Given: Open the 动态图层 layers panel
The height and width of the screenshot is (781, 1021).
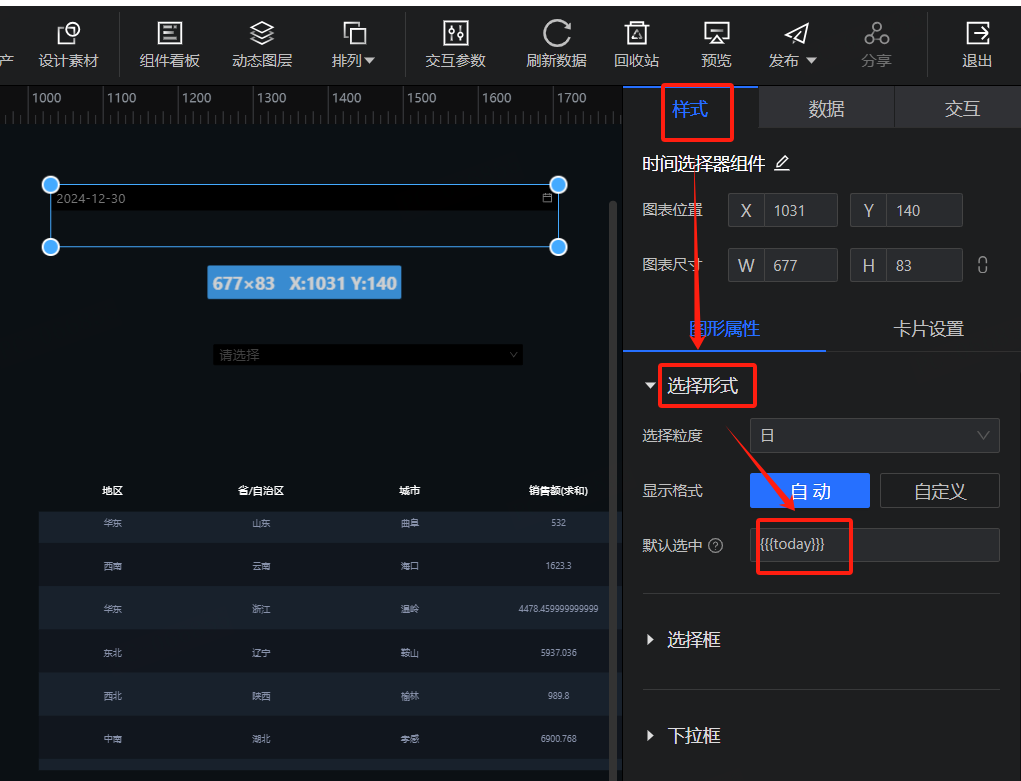Looking at the screenshot, I should (262, 45).
